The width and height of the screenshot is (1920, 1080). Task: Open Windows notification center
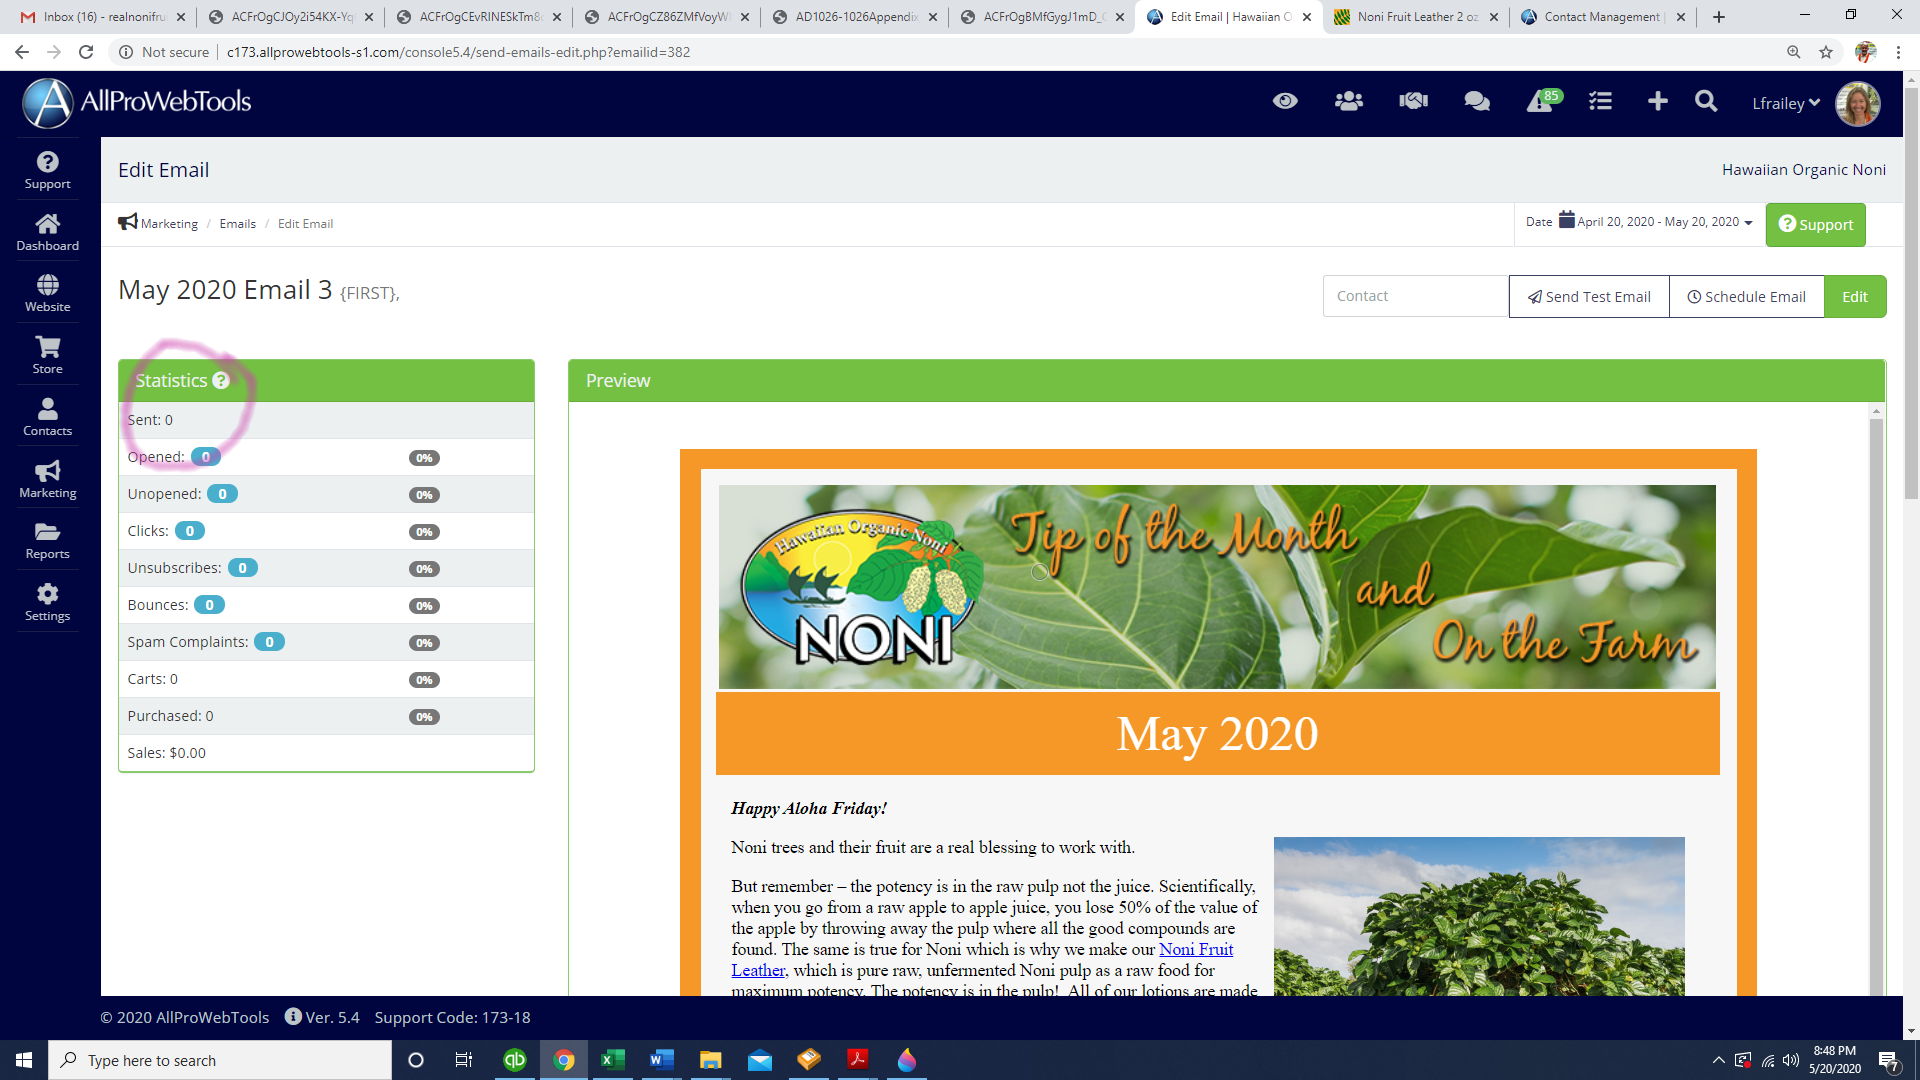[1889, 1060]
